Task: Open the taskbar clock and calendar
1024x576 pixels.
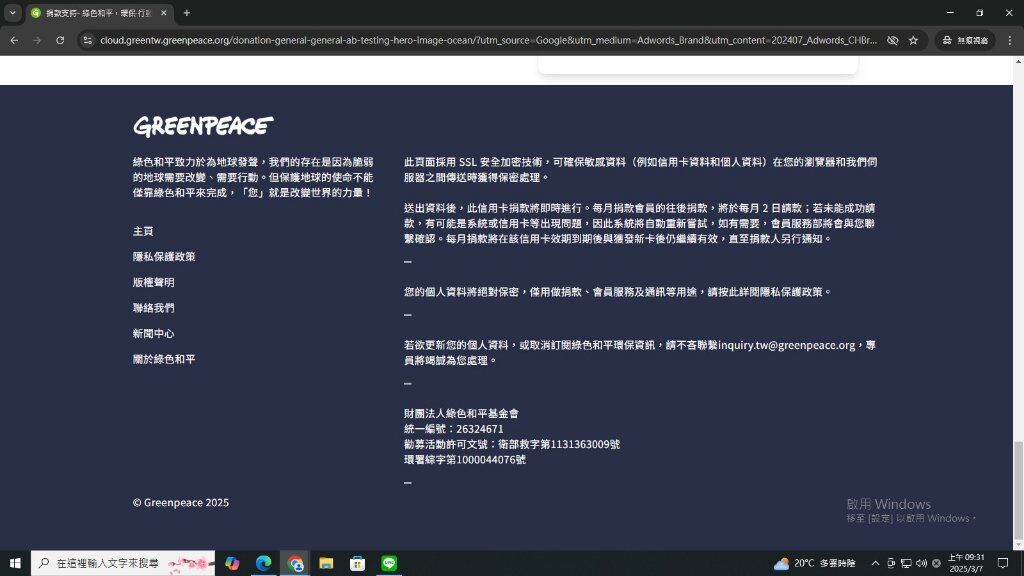Action: pos(966,563)
